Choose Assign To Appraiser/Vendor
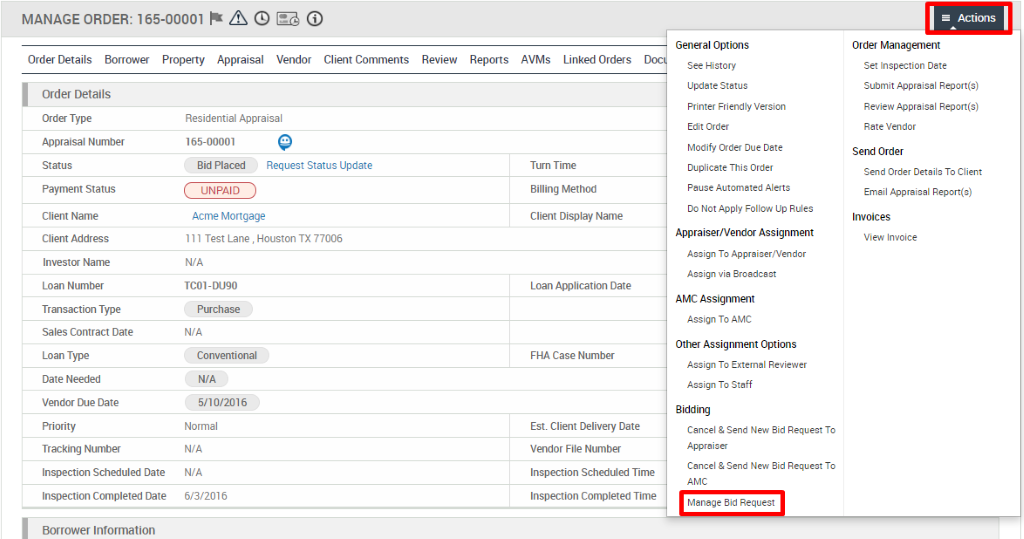Image resolution: width=1024 pixels, height=539 pixels. 746,253
